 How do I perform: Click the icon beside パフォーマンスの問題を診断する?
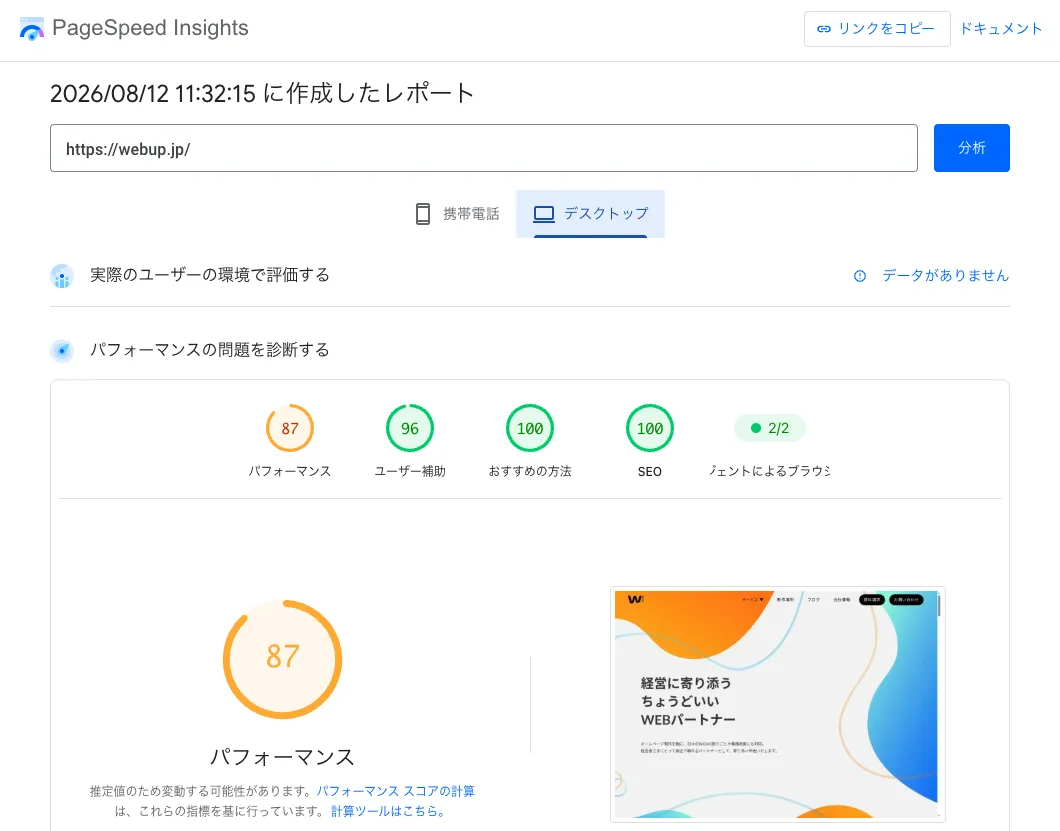pos(62,351)
